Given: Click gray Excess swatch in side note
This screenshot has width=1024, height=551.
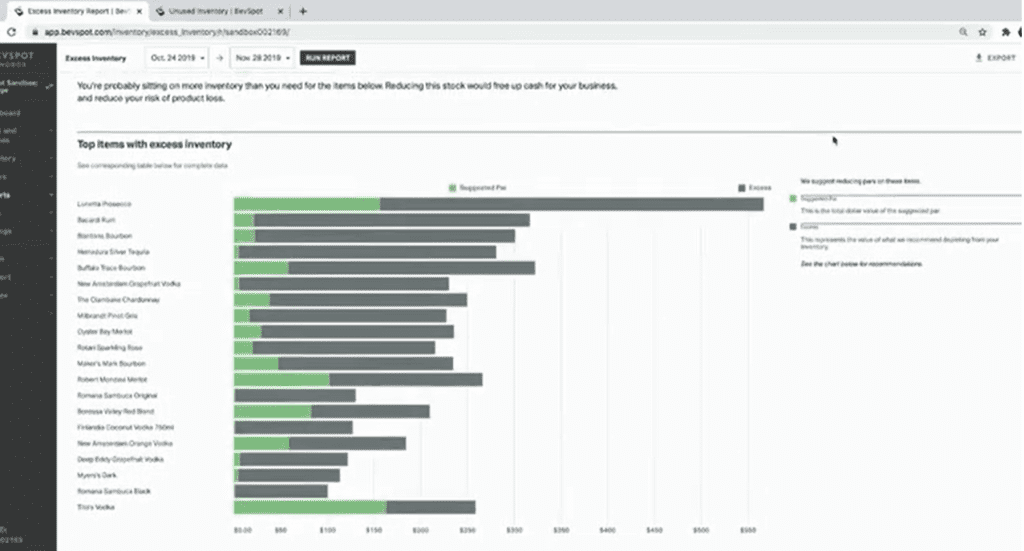Looking at the screenshot, I should [x=793, y=227].
